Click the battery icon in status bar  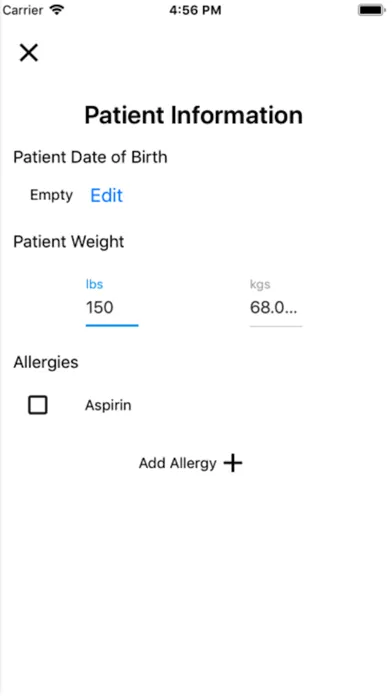pos(372,10)
